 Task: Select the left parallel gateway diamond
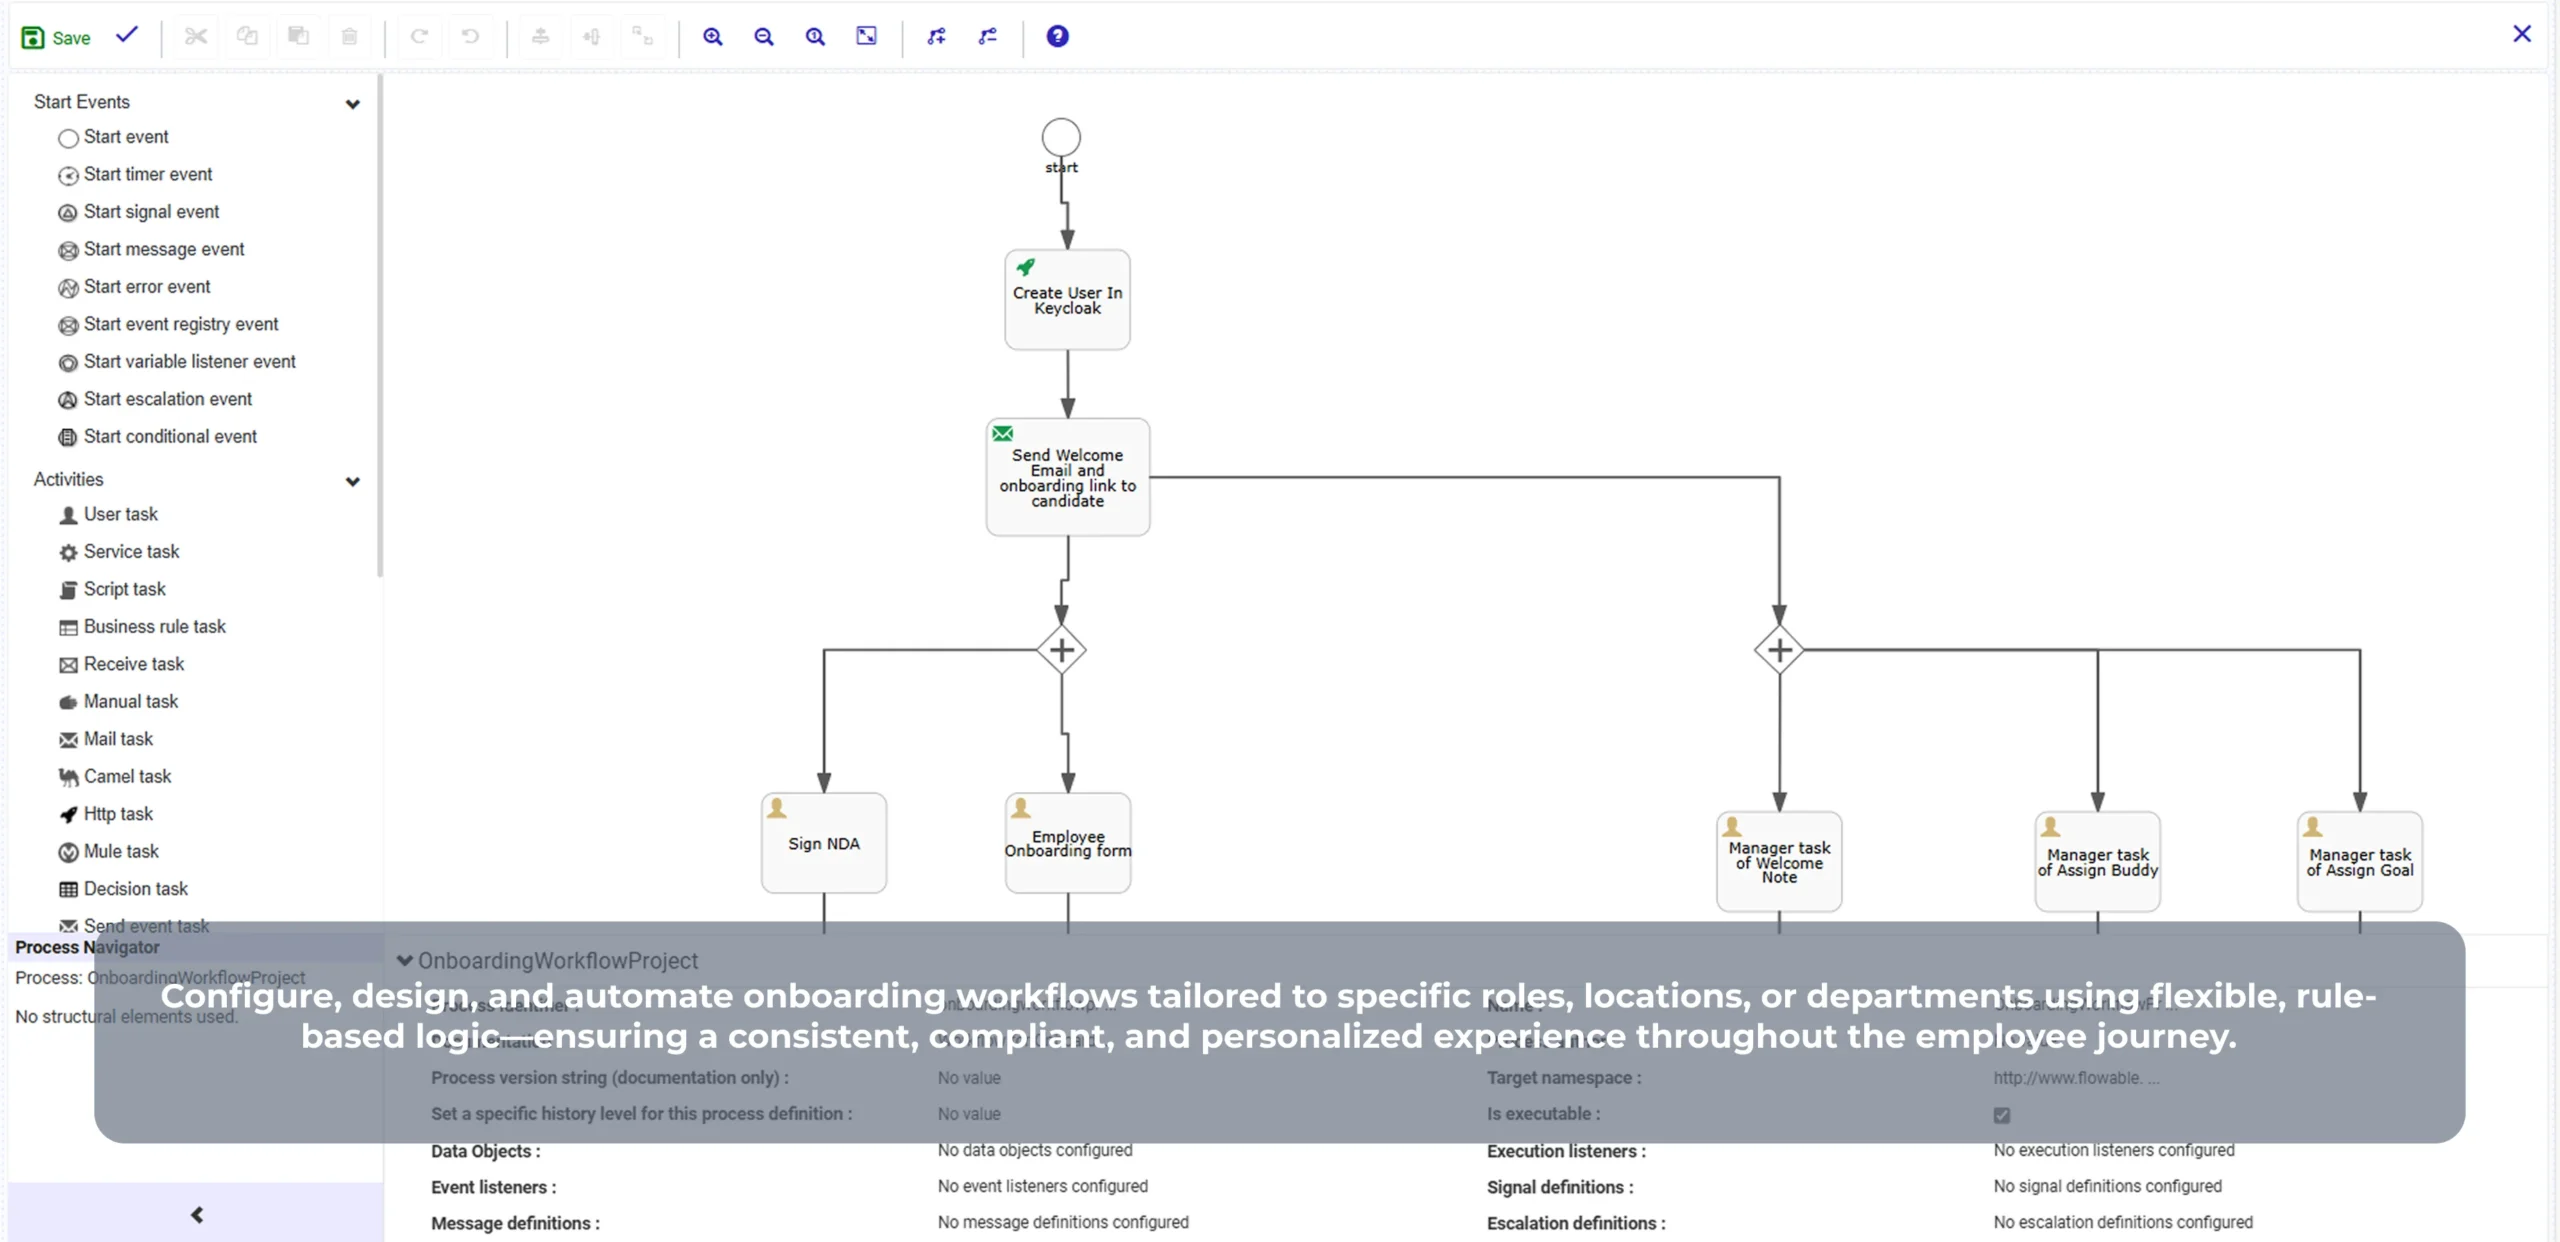[x=1061, y=650]
